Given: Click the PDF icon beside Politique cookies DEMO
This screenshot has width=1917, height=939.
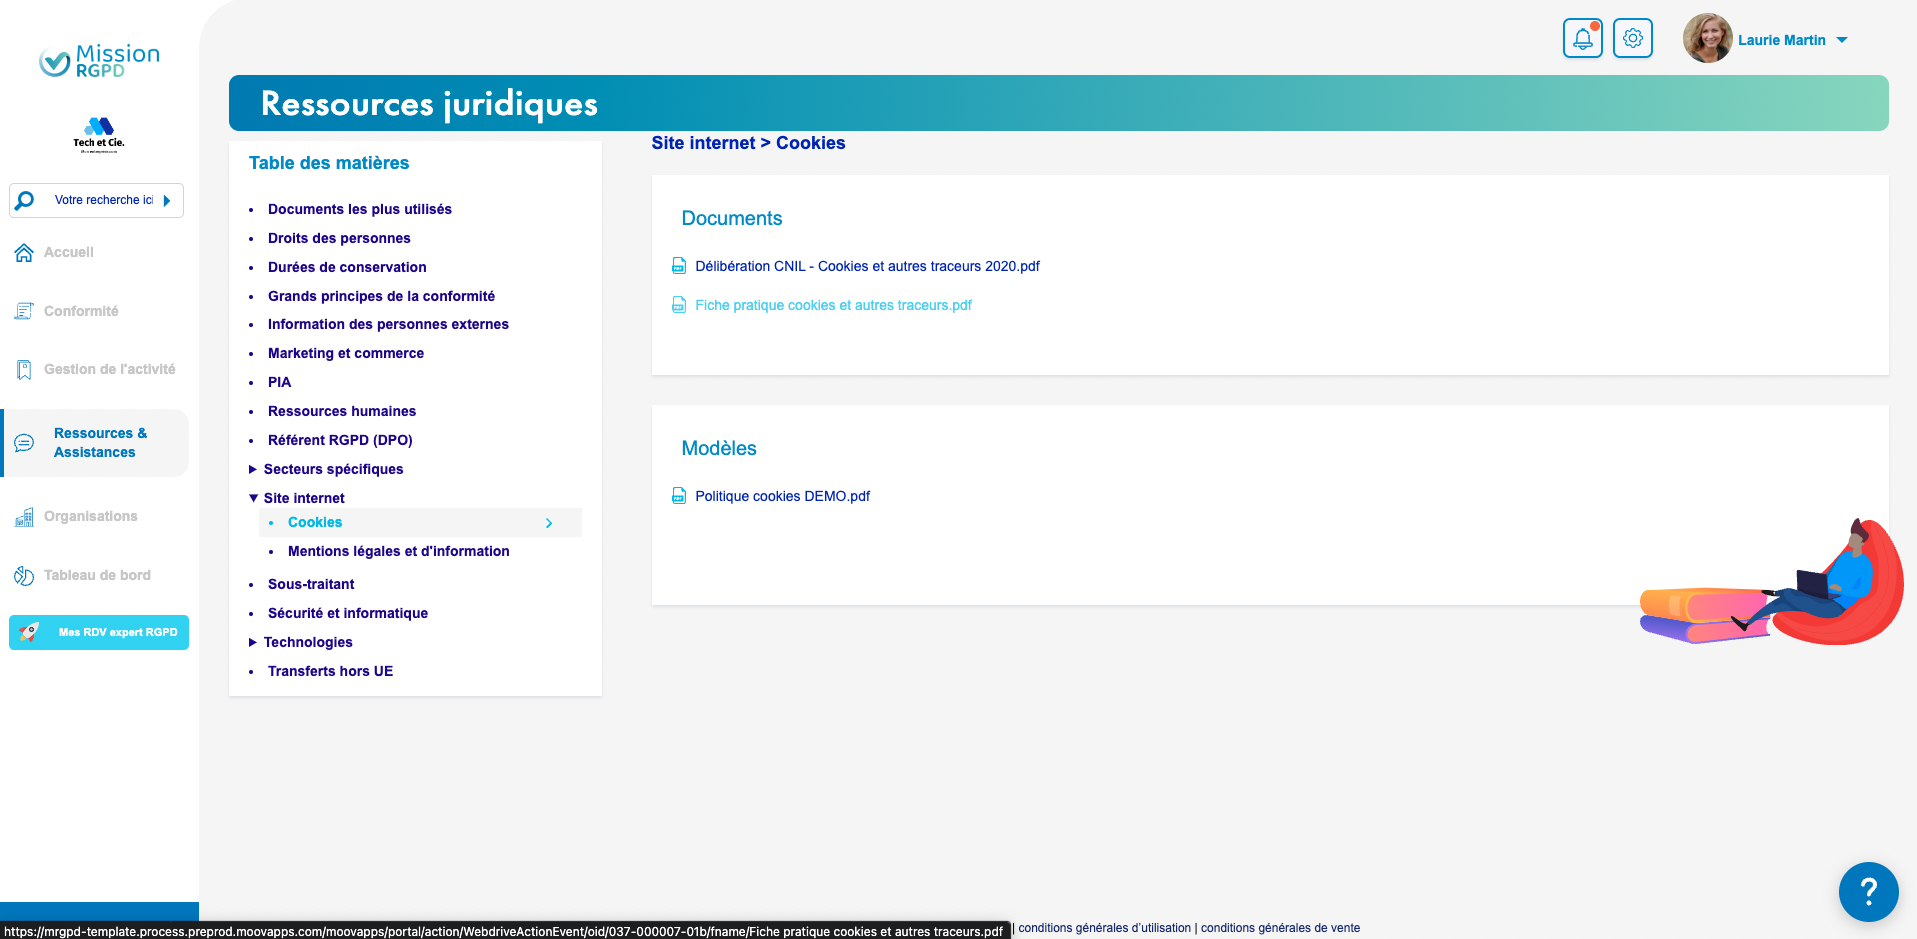Looking at the screenshot, I should 679,496.
